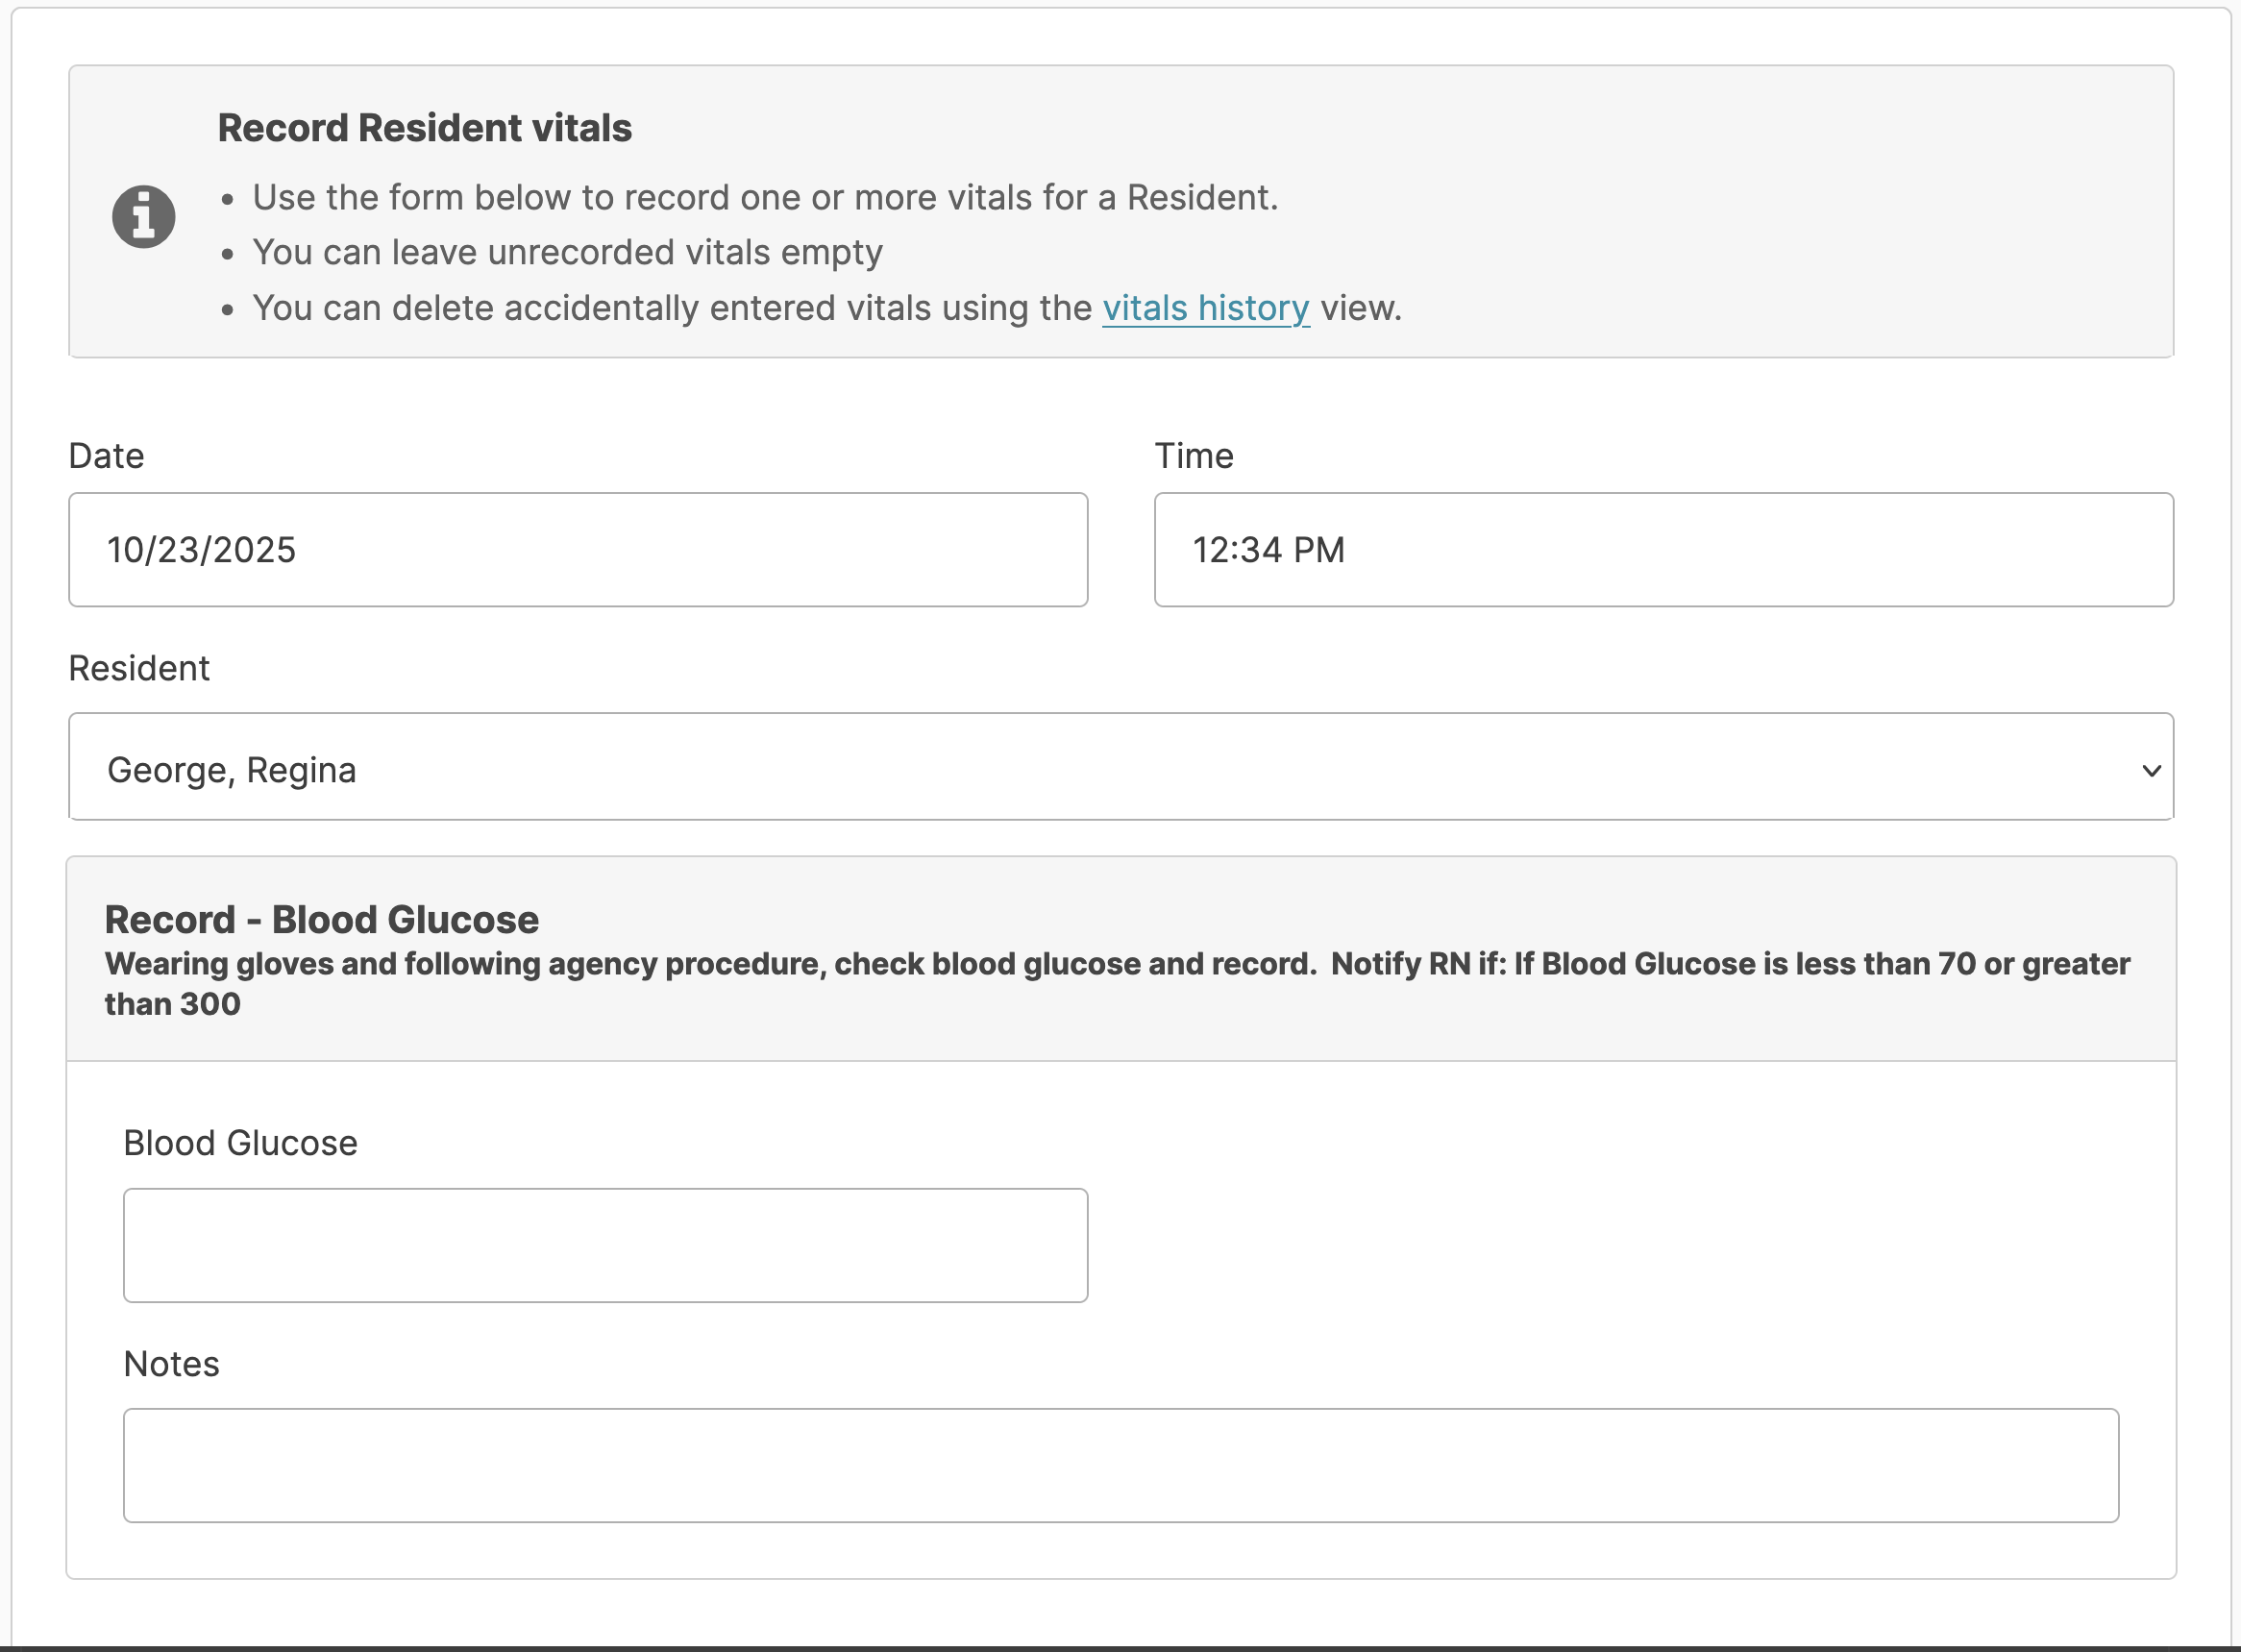Click the 'Use the form below' bullet text
Viewport: 2241px width, 1652px height.
764,197
